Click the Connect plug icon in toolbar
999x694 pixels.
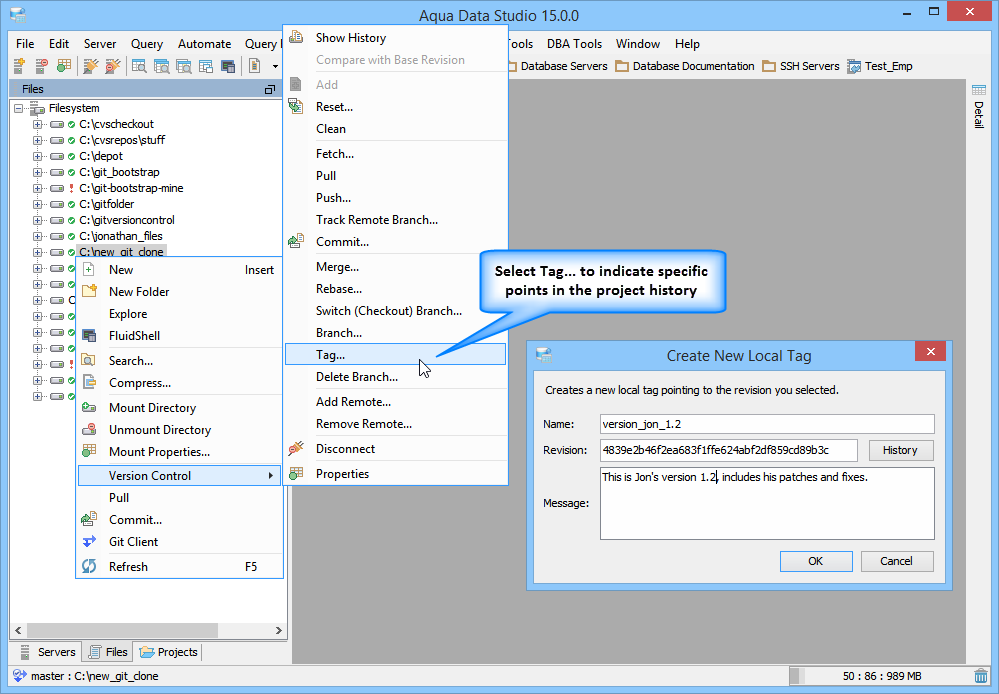(x=91, y=66)
